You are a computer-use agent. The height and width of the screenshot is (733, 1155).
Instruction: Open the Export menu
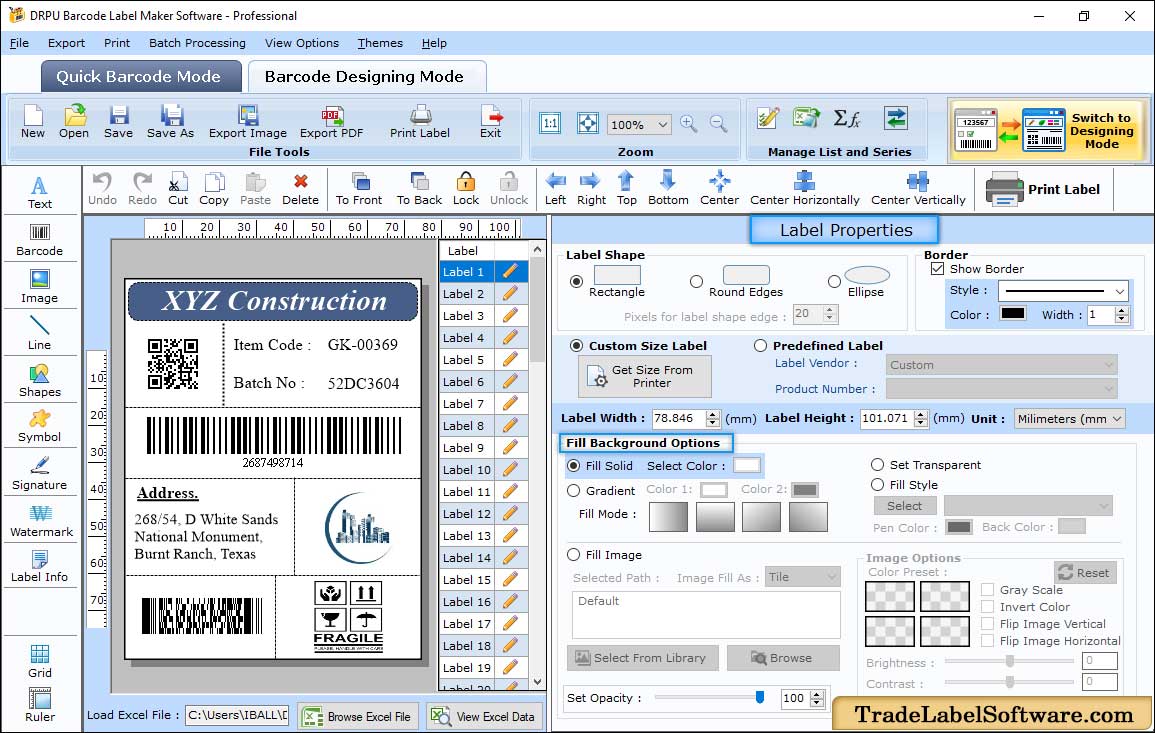click(x=66, y=43)
